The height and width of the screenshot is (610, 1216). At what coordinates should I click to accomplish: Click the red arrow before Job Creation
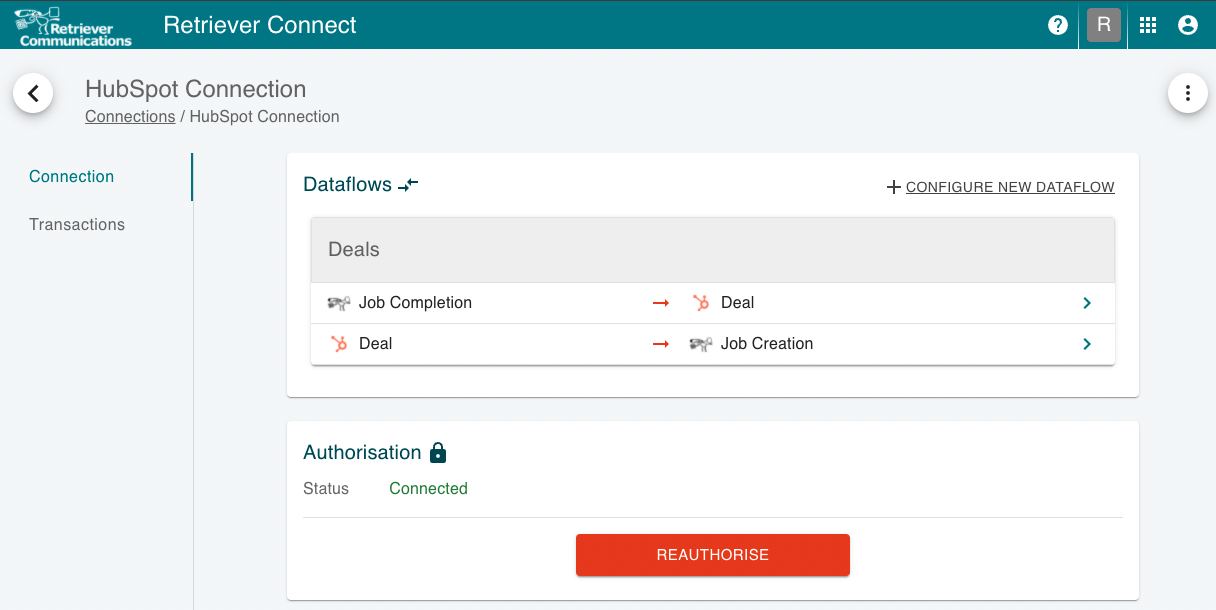(x=660, y=344)
